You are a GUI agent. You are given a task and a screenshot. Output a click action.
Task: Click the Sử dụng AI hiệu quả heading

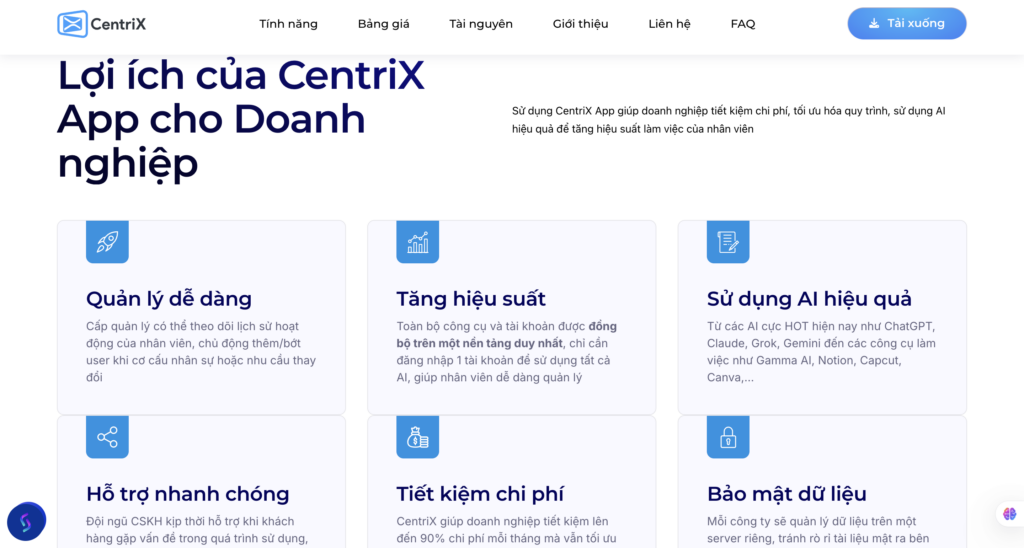coord(809,299)
